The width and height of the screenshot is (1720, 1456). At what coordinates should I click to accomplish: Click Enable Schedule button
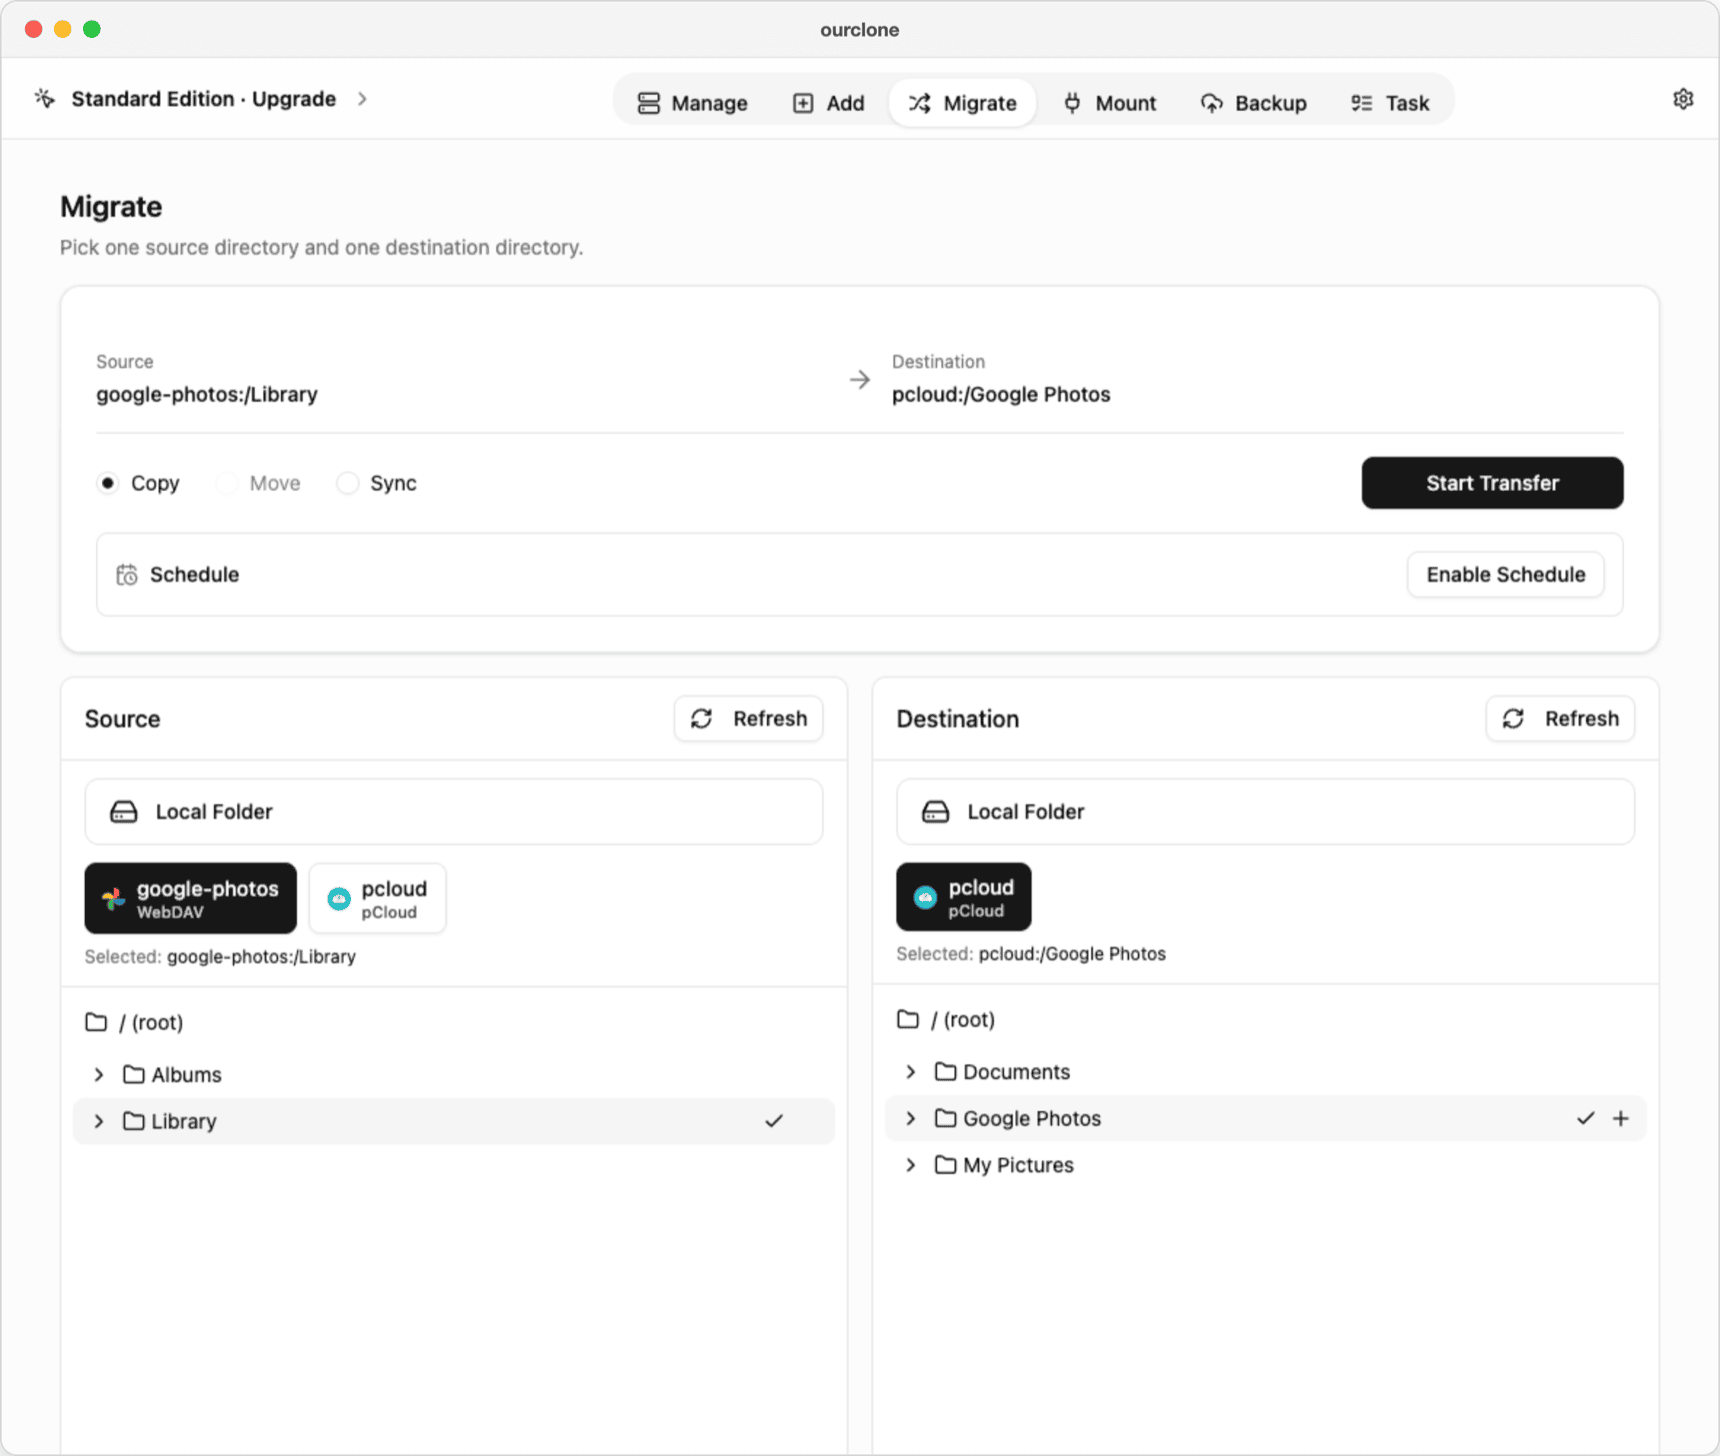[x=1505, y=575]
